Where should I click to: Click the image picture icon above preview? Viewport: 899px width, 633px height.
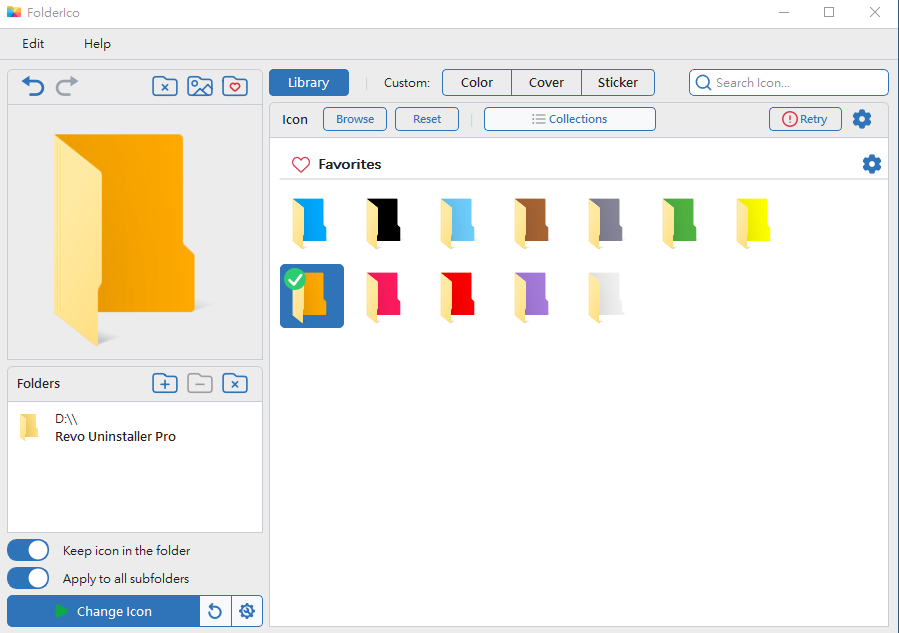pyautogui.click(x=200, y=87)
